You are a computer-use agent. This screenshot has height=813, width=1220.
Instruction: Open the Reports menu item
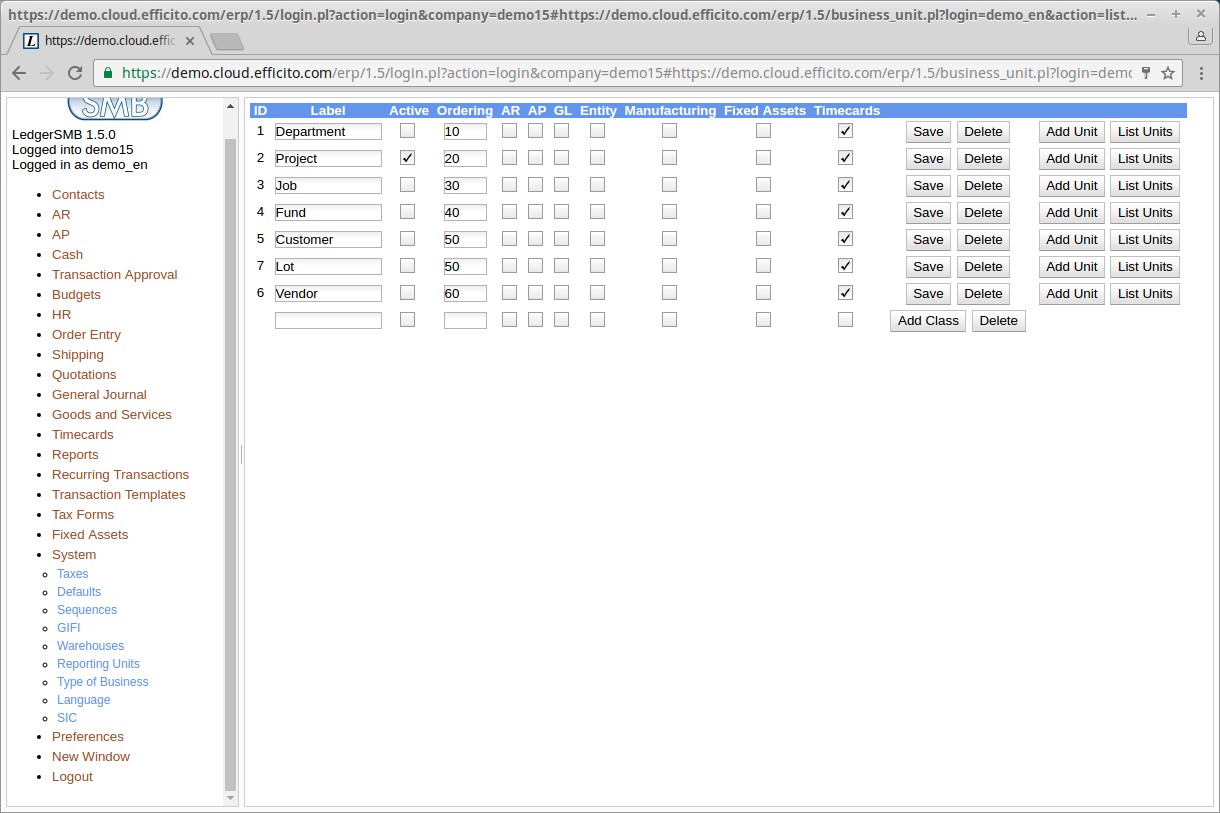(75, 454)
